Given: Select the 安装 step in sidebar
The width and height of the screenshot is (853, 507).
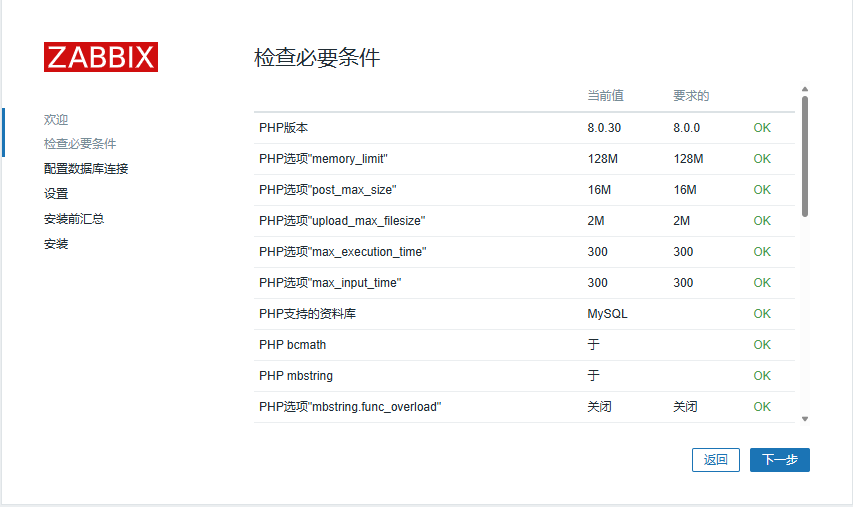Looking at the screenshot, I should 56,244.
